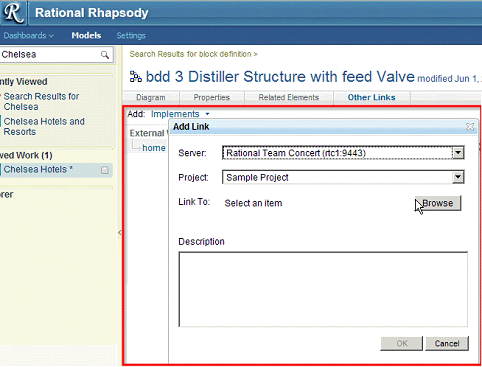Open Chelsea Hotels and Resorts link
The width and height of the screenshot is (482, 367).
44,126
